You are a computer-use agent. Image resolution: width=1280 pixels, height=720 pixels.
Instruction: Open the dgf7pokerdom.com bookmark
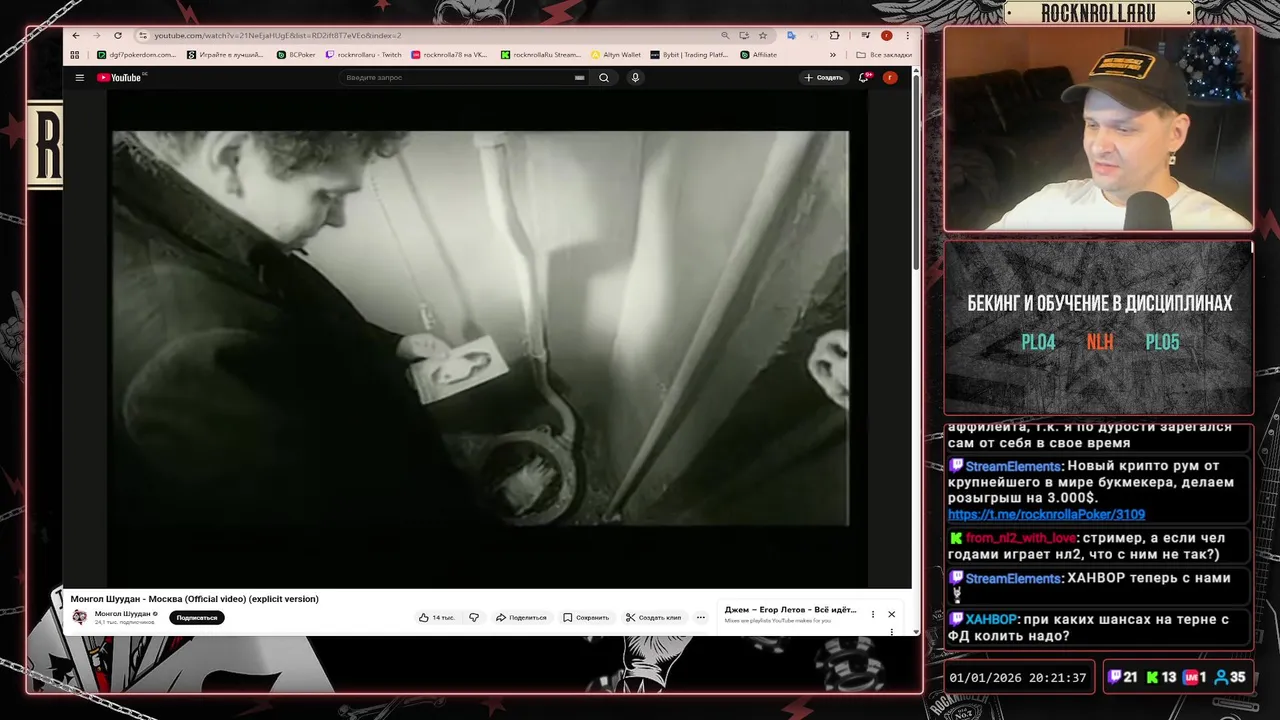(136, 55)
